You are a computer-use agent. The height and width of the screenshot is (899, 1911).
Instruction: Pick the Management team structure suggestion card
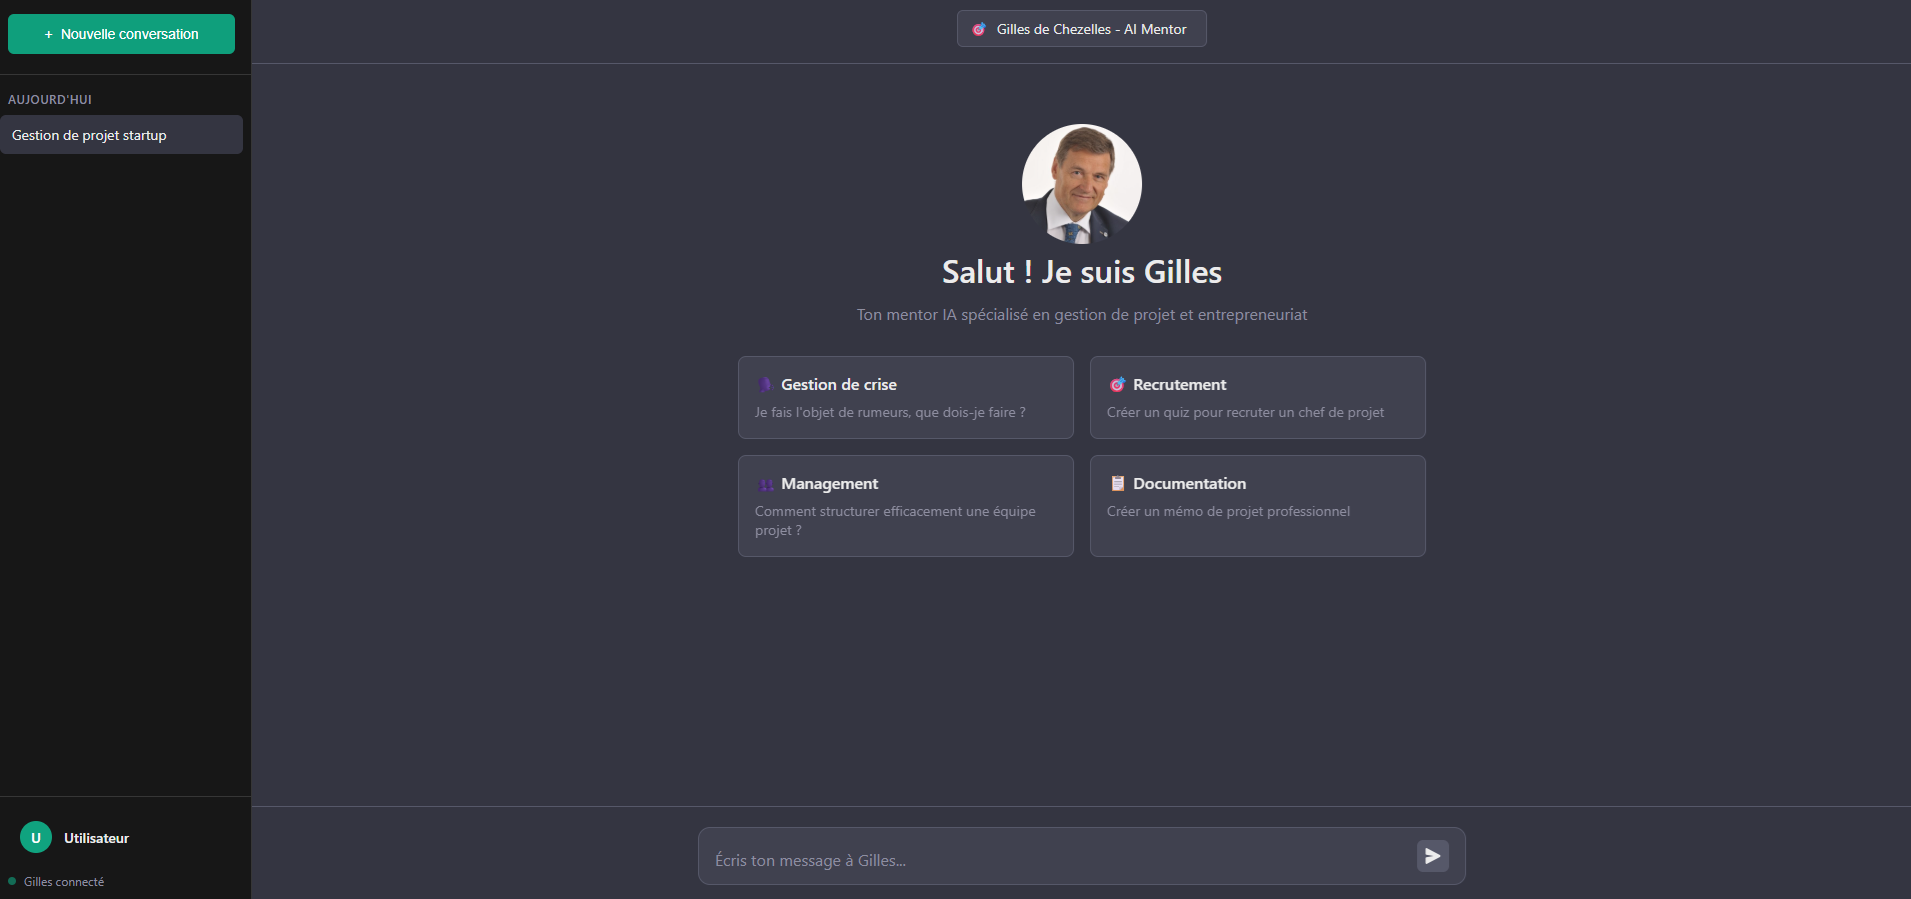point(905,506)
